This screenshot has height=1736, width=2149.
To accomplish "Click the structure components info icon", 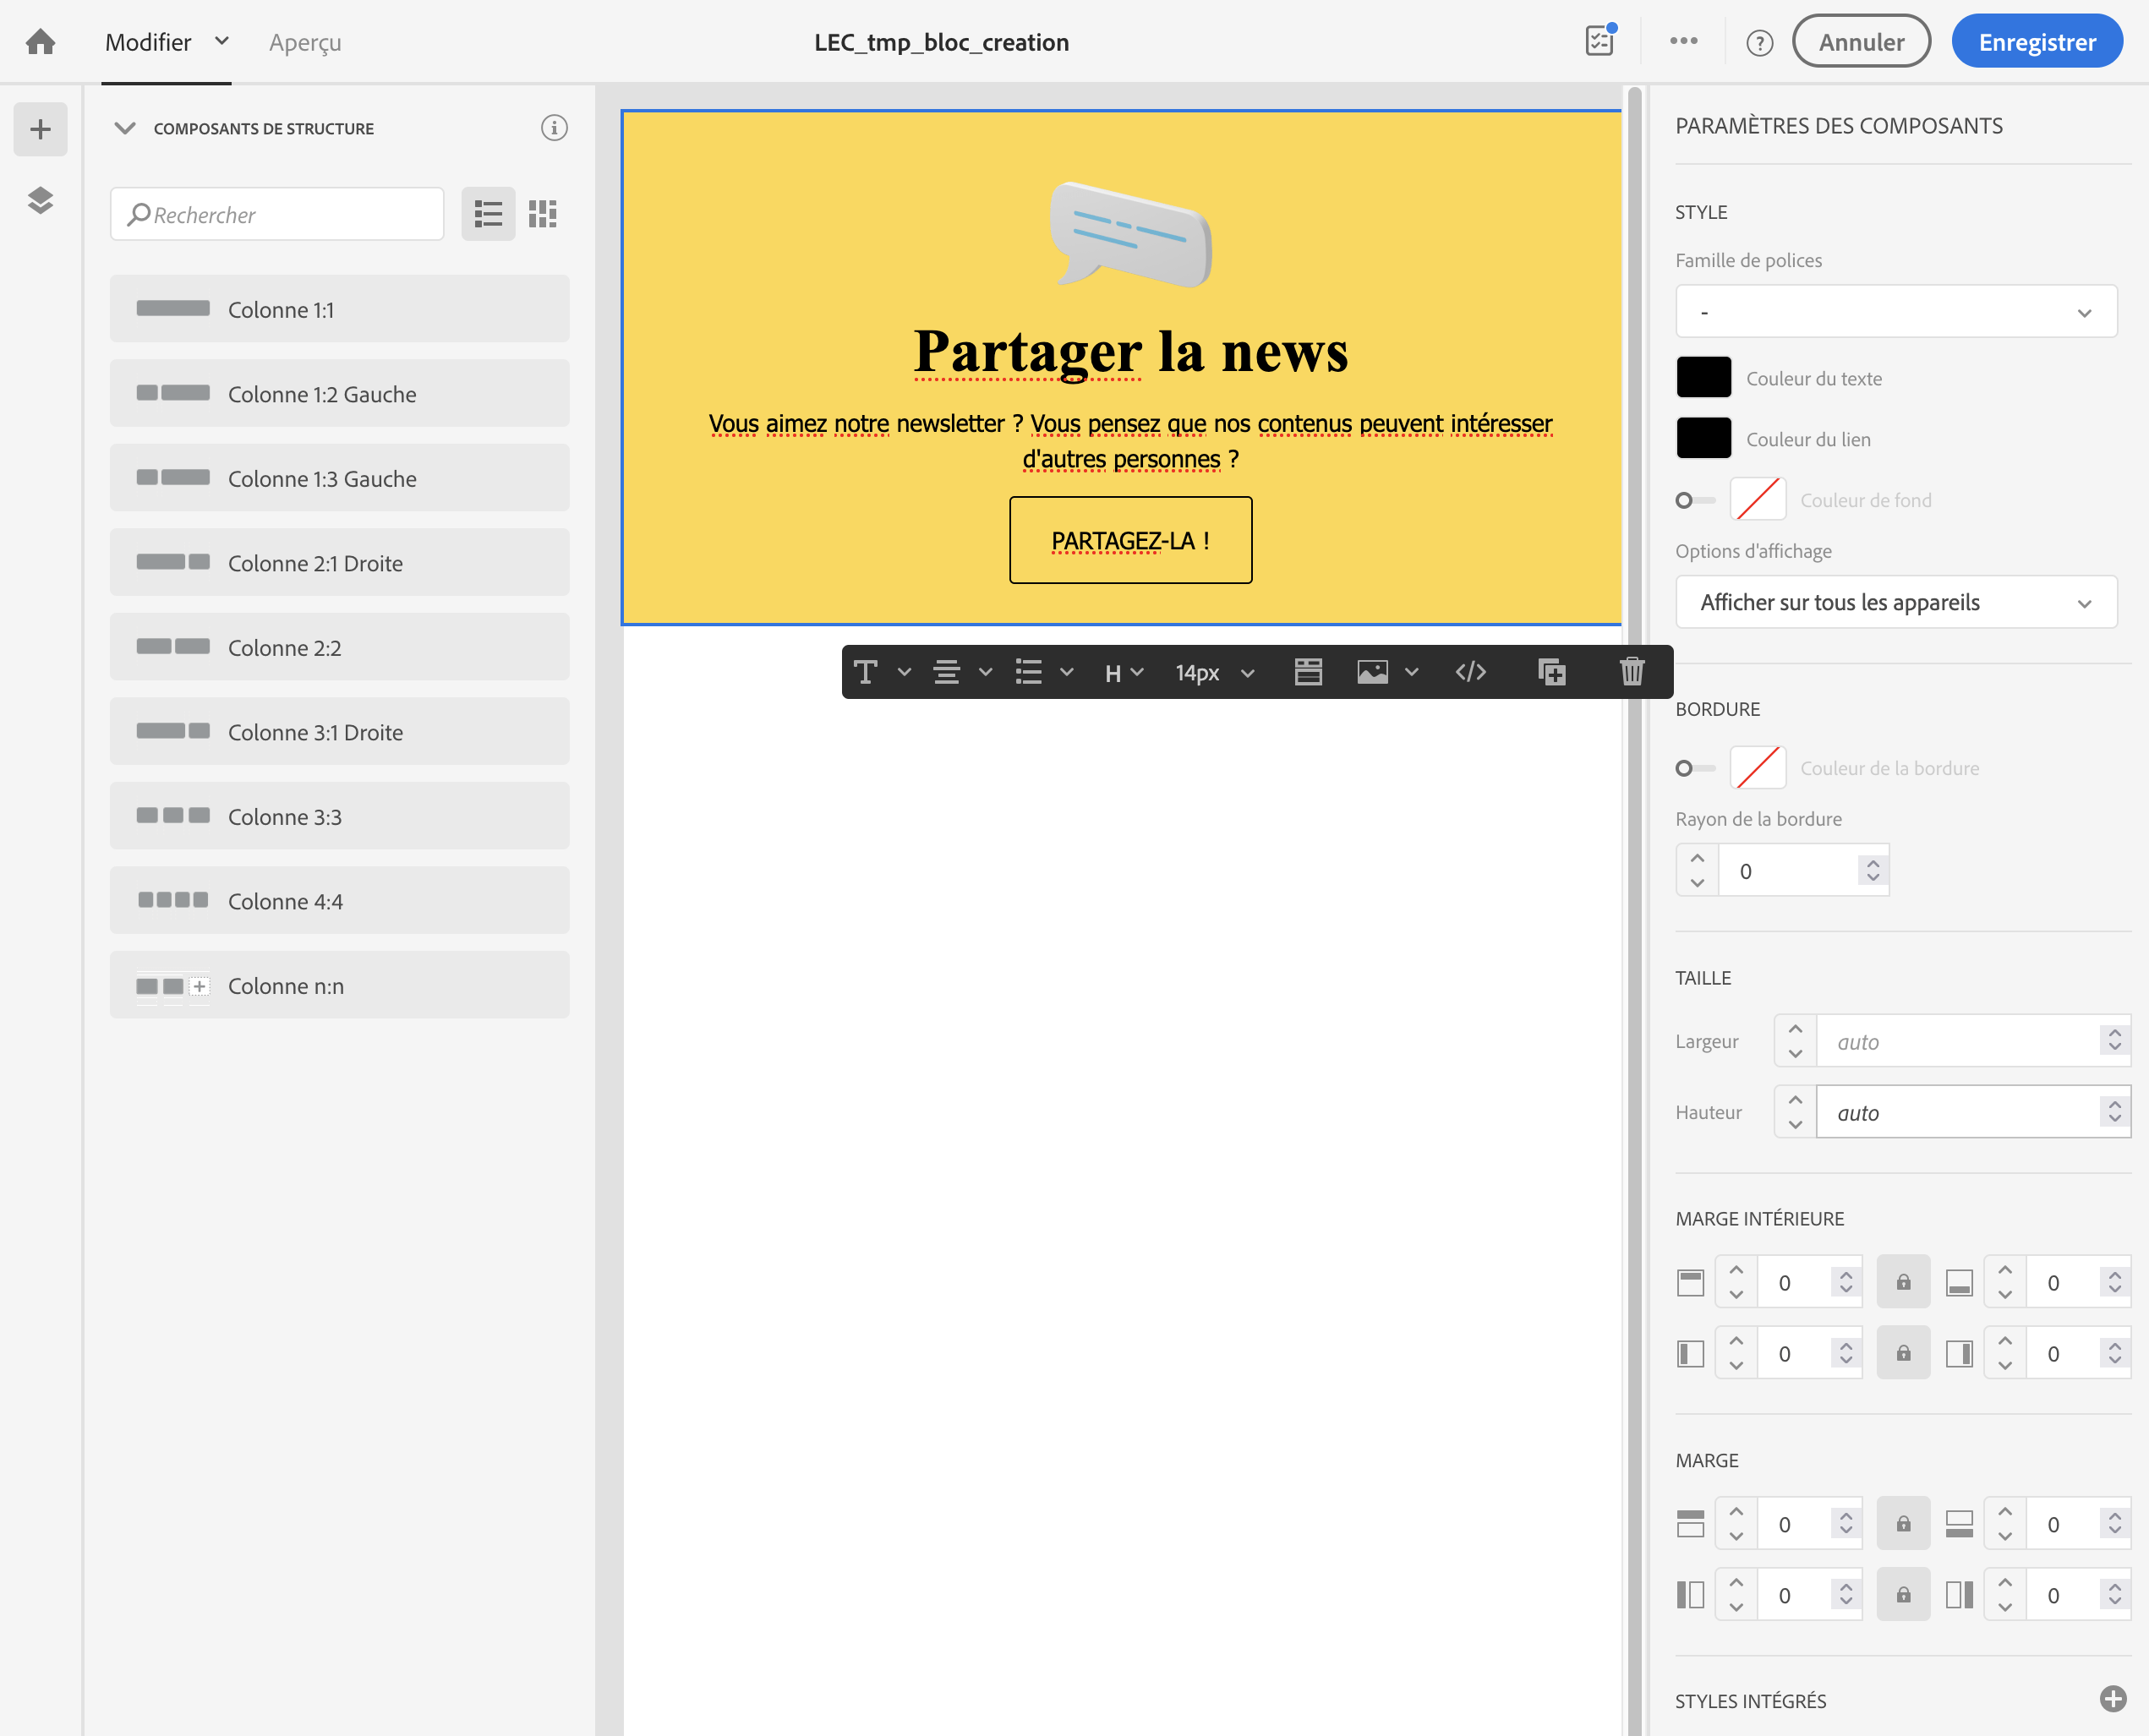I will click(x=554, y=128).
